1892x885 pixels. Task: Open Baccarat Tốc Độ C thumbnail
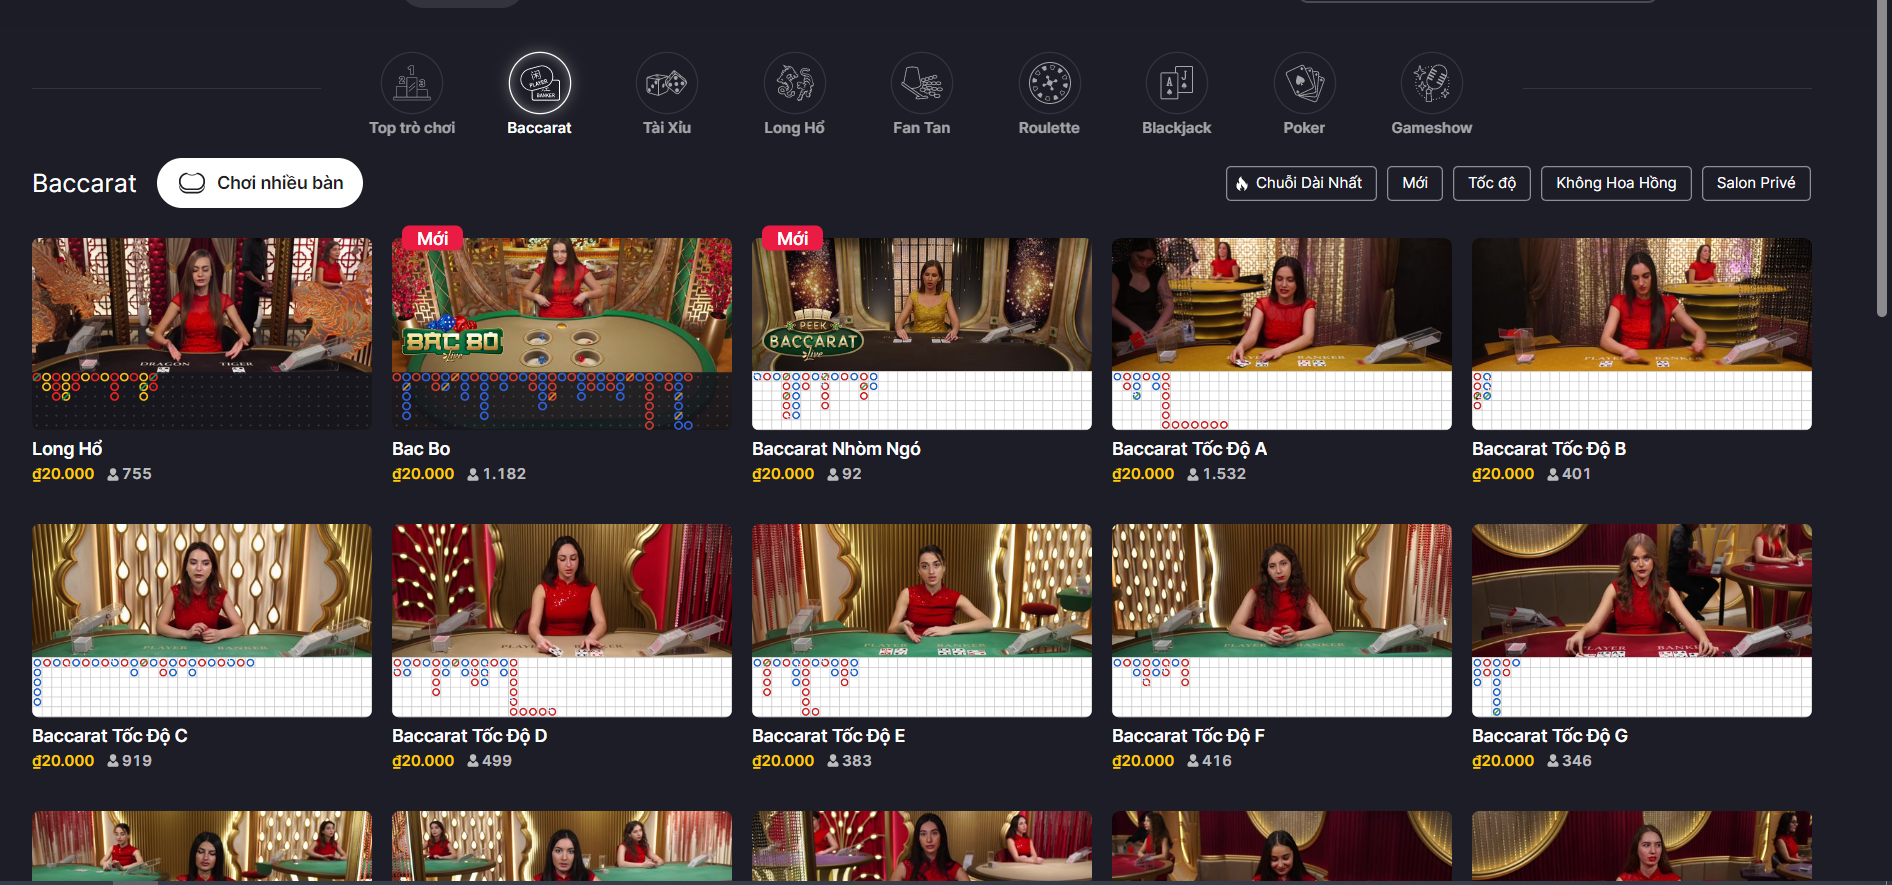(x=202, y=620)
